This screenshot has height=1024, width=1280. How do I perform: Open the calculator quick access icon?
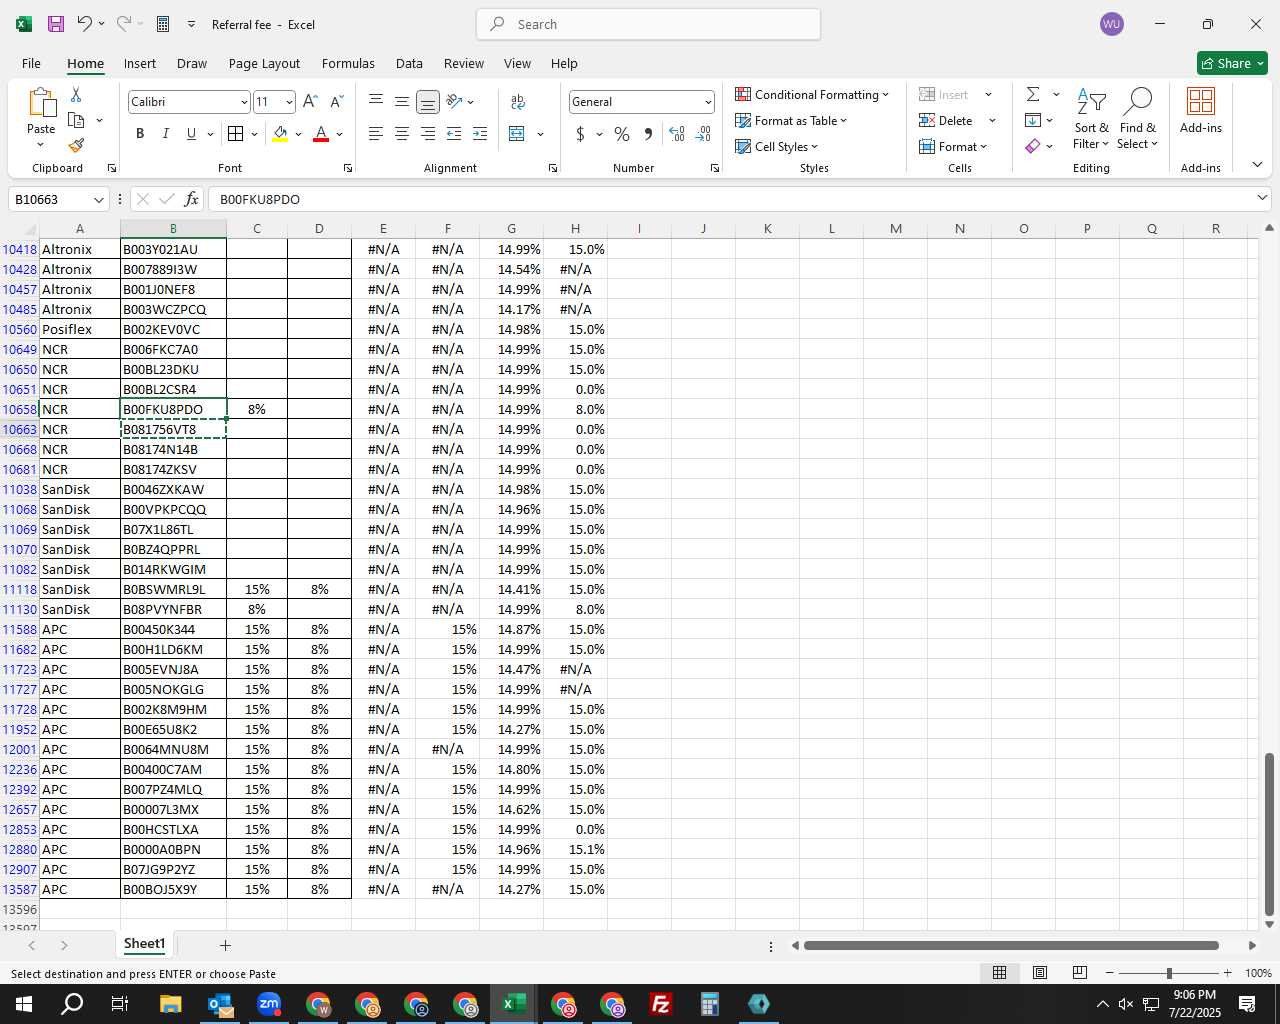[x=163, y=24]
